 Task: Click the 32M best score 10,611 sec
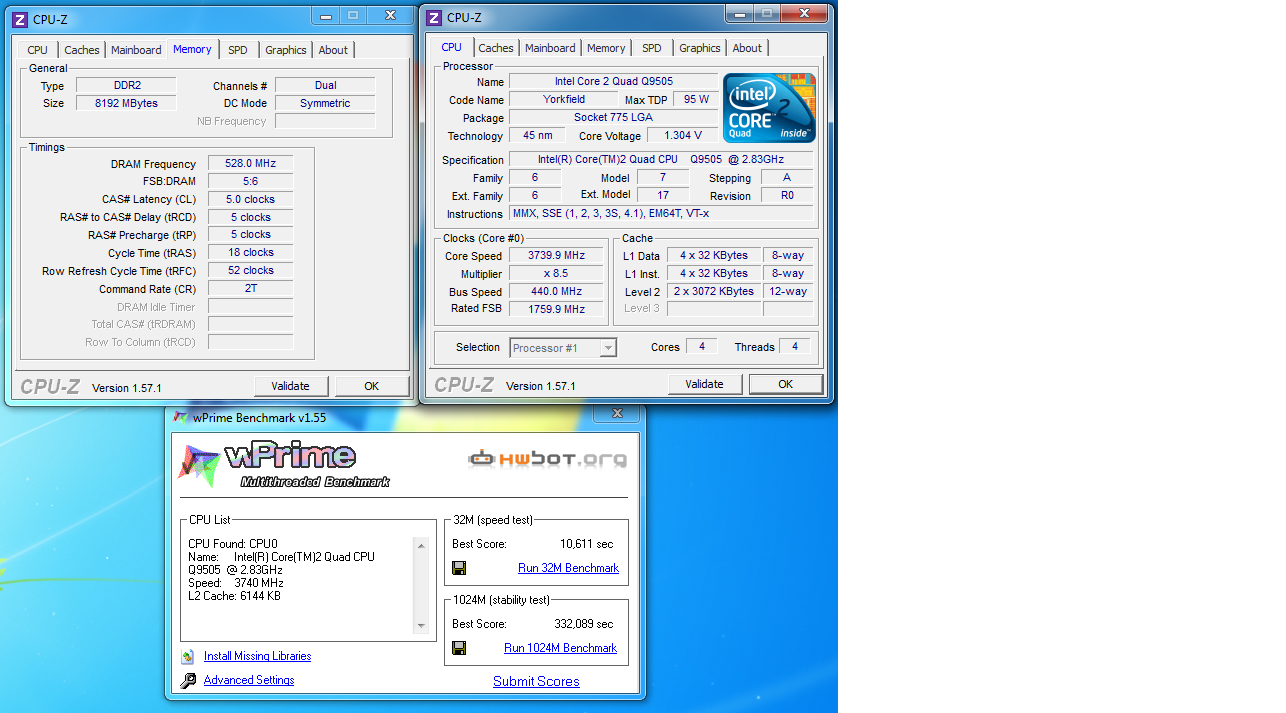coord(586,544)
